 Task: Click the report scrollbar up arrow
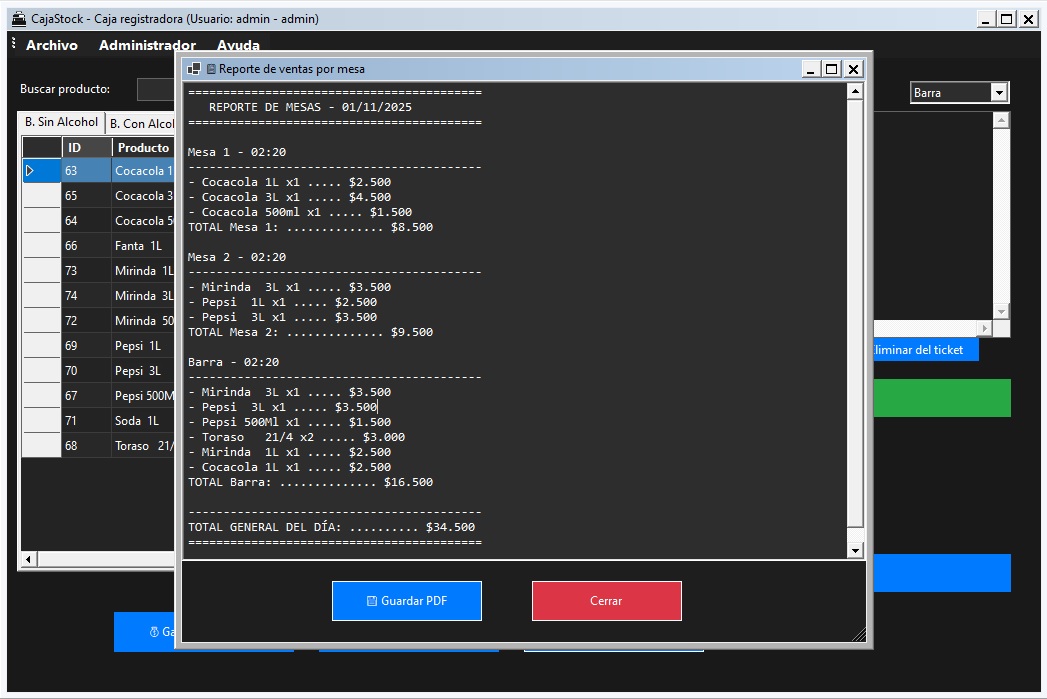click(854, 92)
